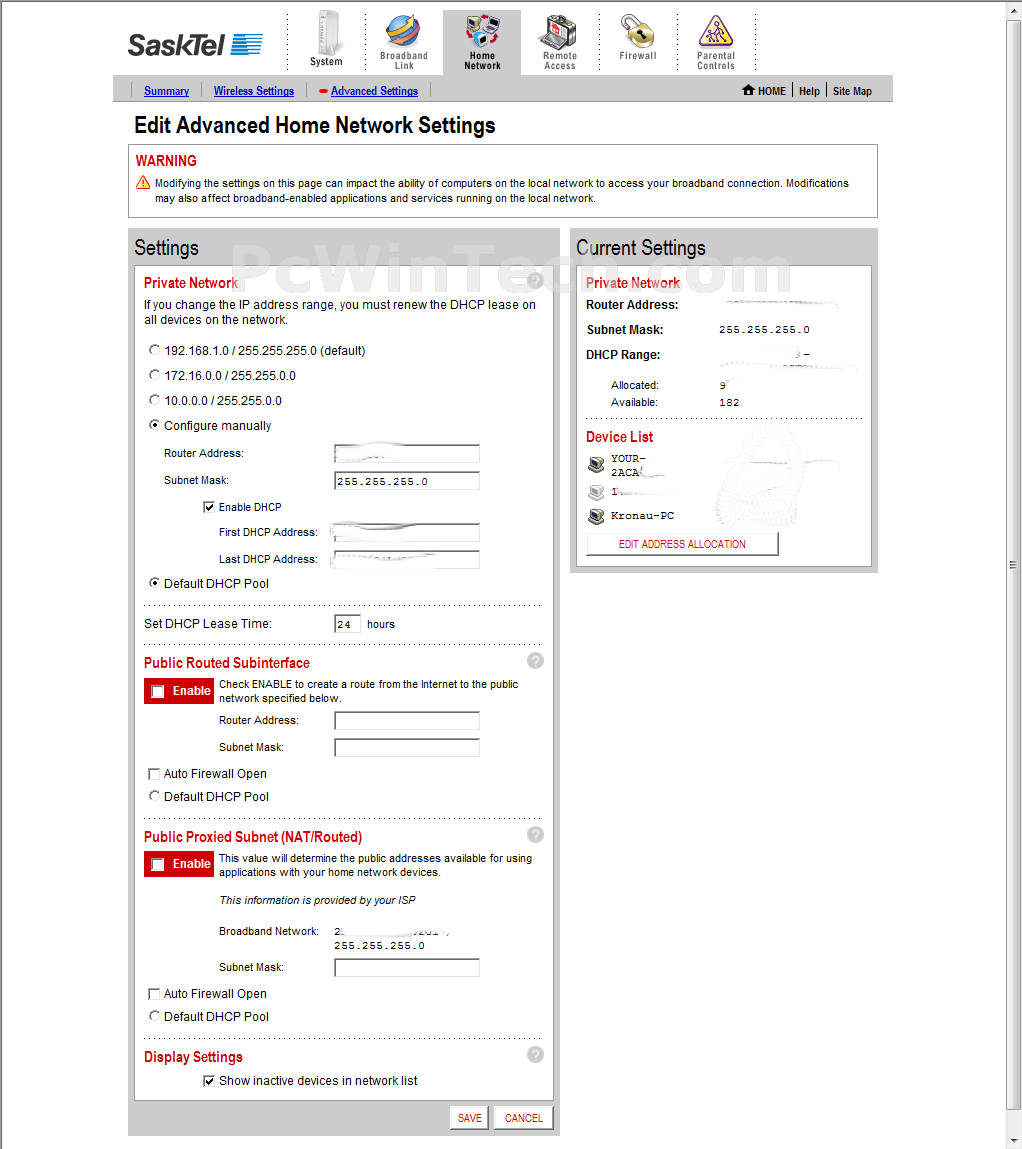Click Proxied Subnet Subnet Mask field
This screenshot has height=1149, width=1022.
pyautogui.click(x=407, y=968)
